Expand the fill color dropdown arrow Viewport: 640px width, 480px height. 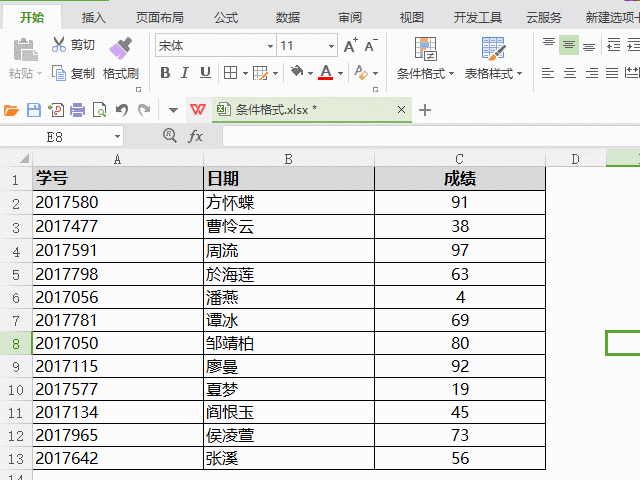tap(310, 73)
